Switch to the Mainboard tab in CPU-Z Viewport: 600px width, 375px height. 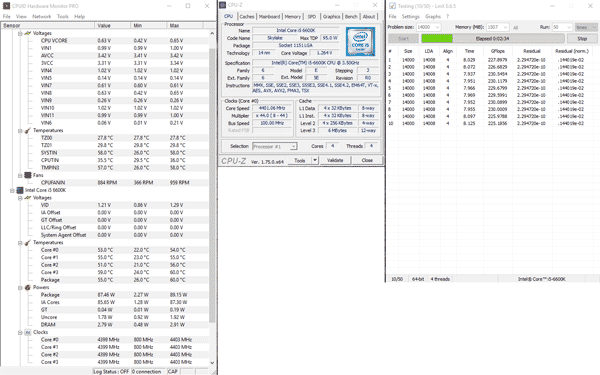pos(269,16)
